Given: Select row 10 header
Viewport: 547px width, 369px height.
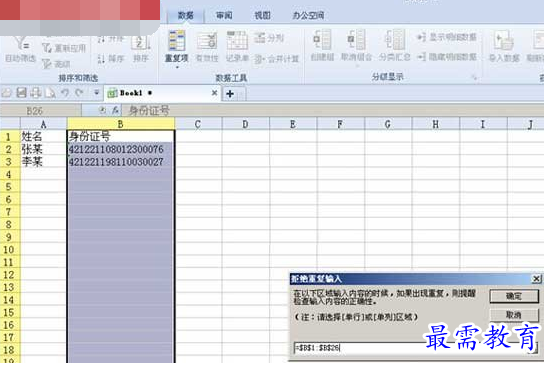Looking at the screenshot, I should [10, 249].
